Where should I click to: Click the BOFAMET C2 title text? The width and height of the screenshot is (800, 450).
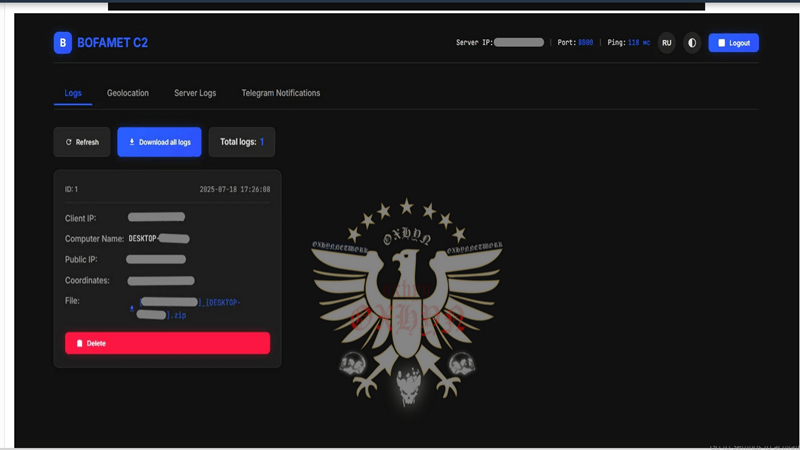tap(112, 42)
